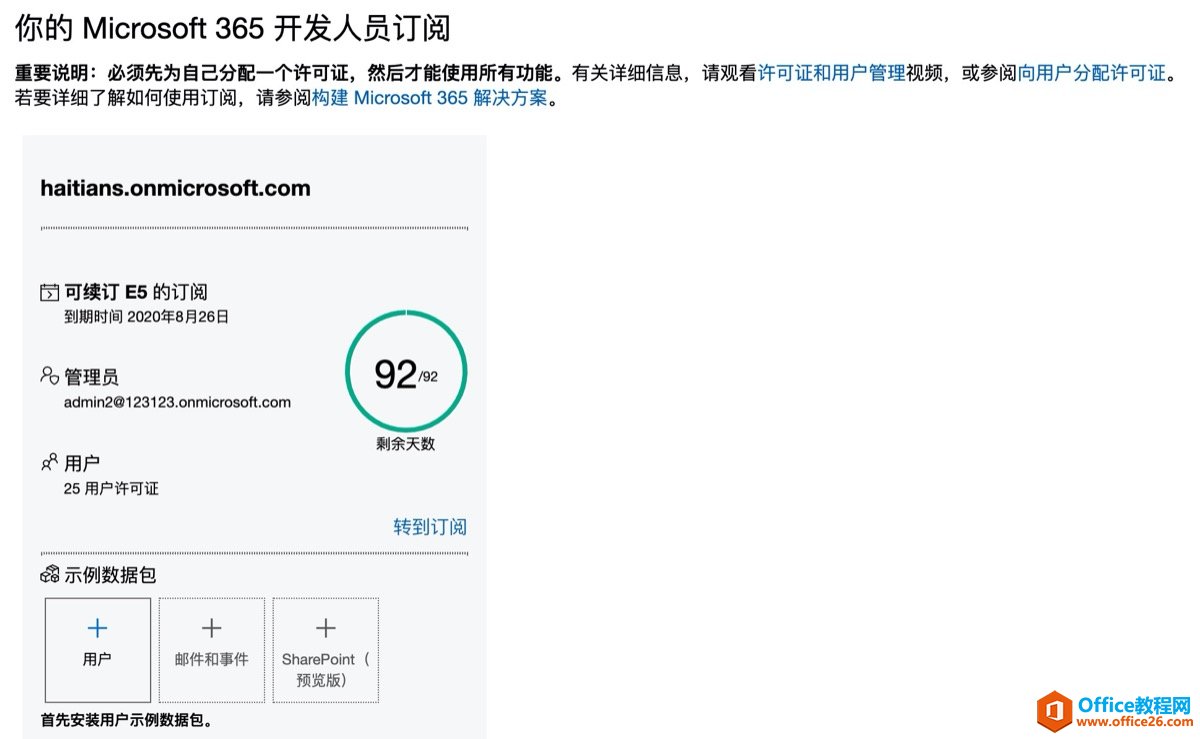Add the 邮件和事件 sample data pack
1200x739 pixels.
(x=212, y=650)
